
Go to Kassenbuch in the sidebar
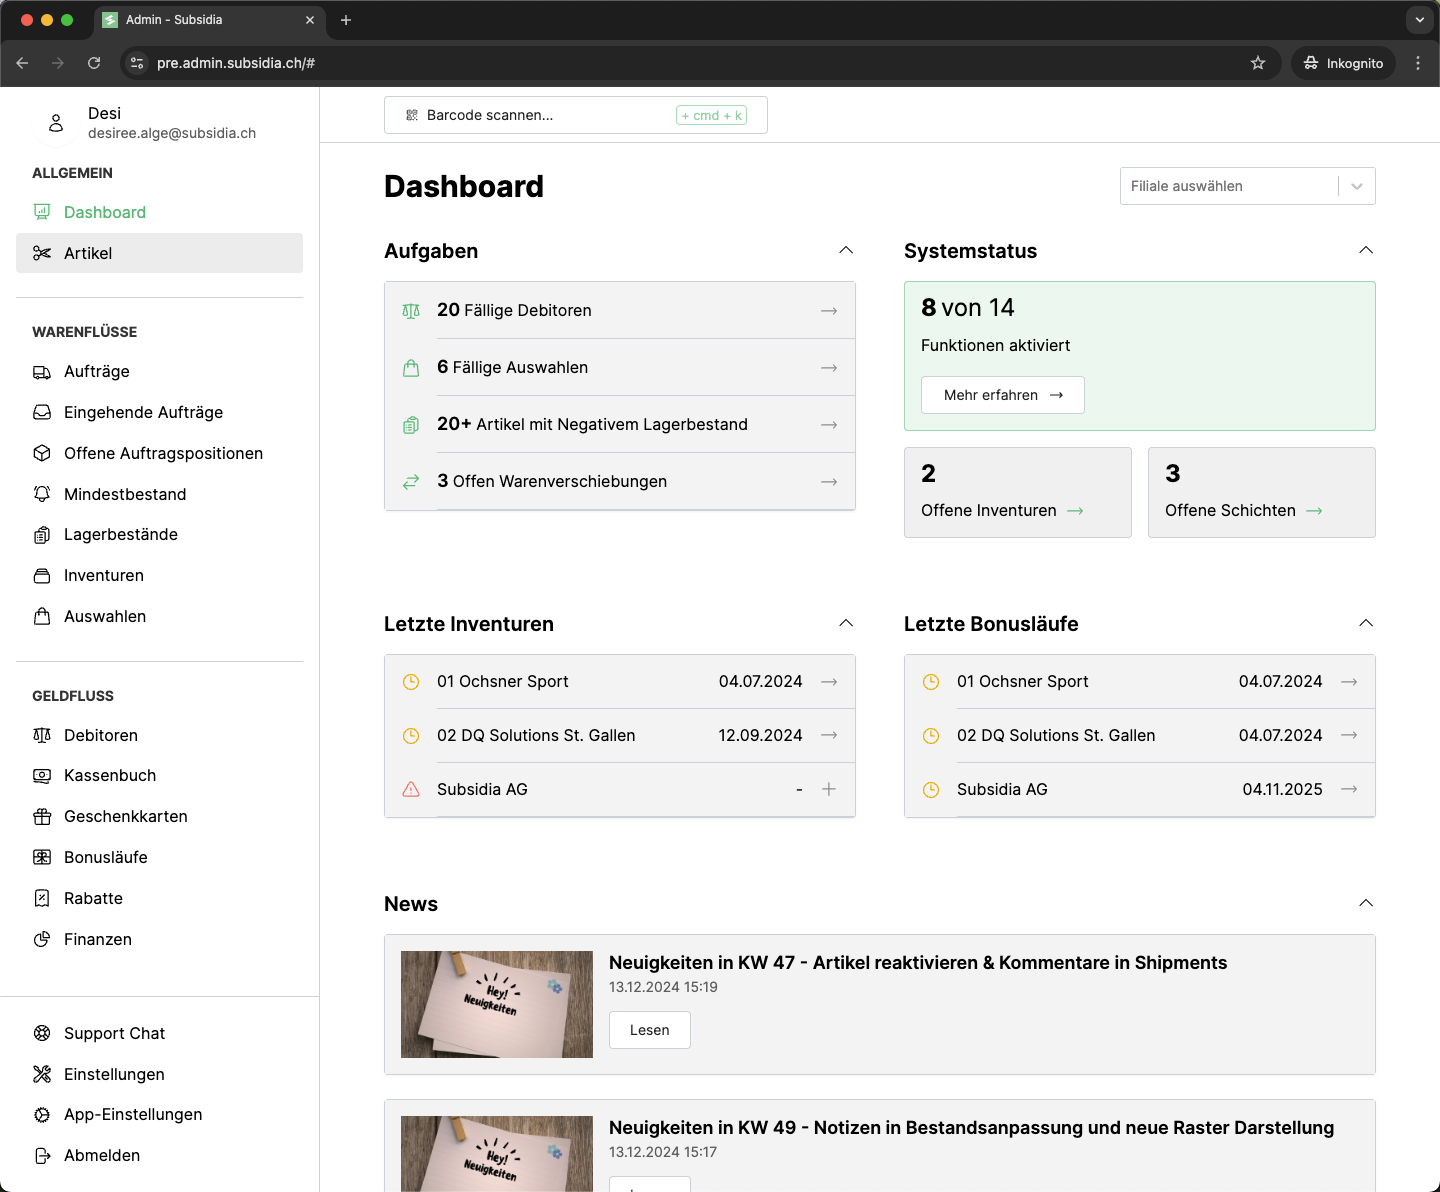click(x=110, y=775)
